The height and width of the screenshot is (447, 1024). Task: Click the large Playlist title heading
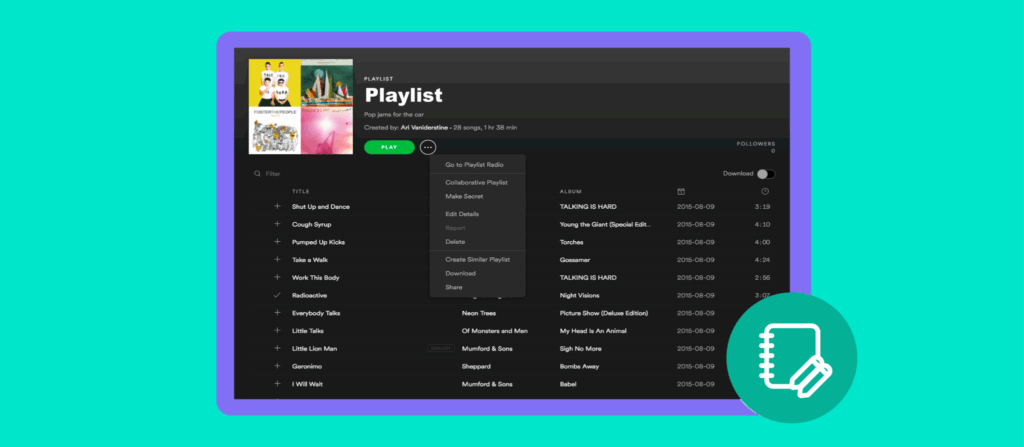(404, 95)
